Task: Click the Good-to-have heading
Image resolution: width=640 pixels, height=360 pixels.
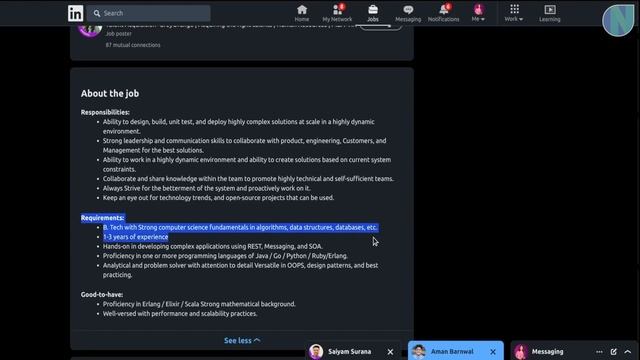Action: (102, 294)
